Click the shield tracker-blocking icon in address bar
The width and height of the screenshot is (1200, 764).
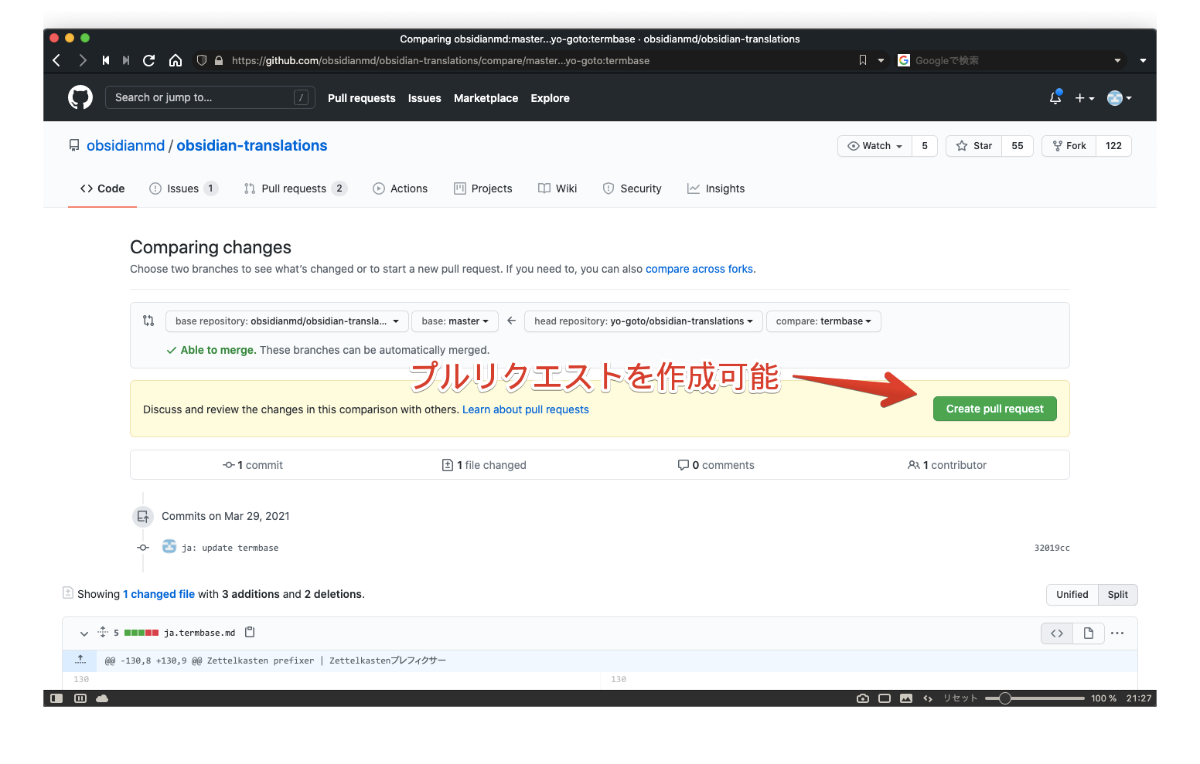(x=201, y=60)
